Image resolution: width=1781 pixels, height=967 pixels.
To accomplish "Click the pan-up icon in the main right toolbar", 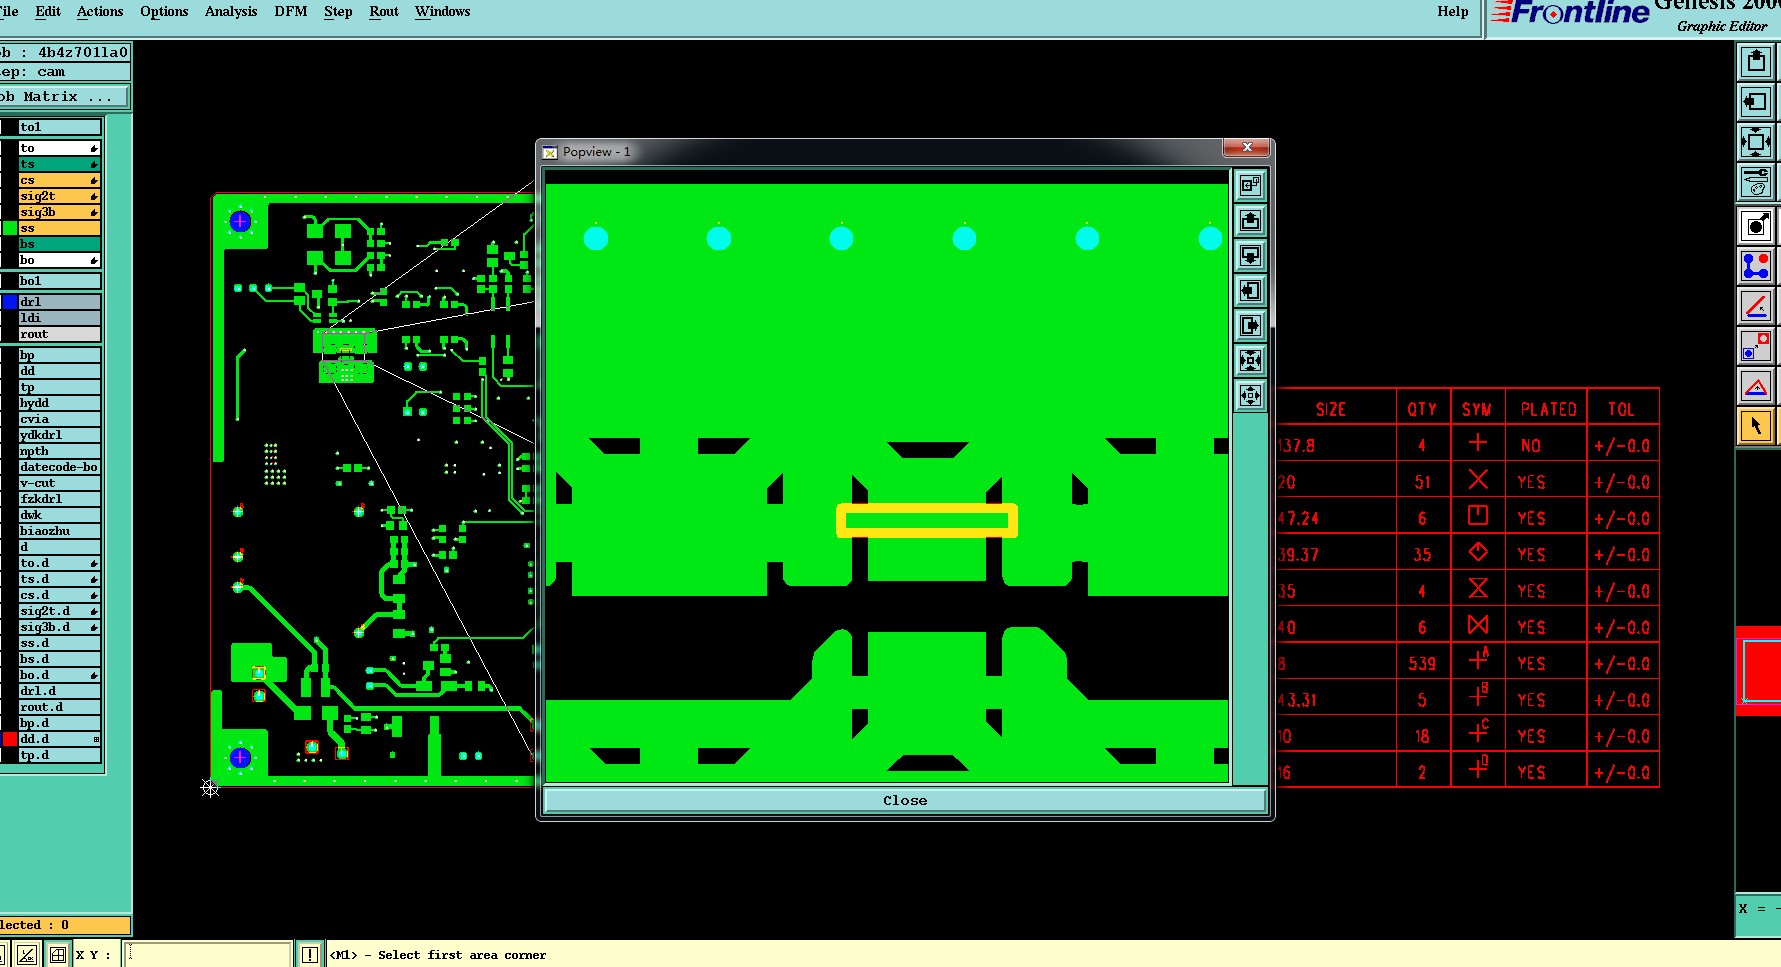I will 1756,62.
